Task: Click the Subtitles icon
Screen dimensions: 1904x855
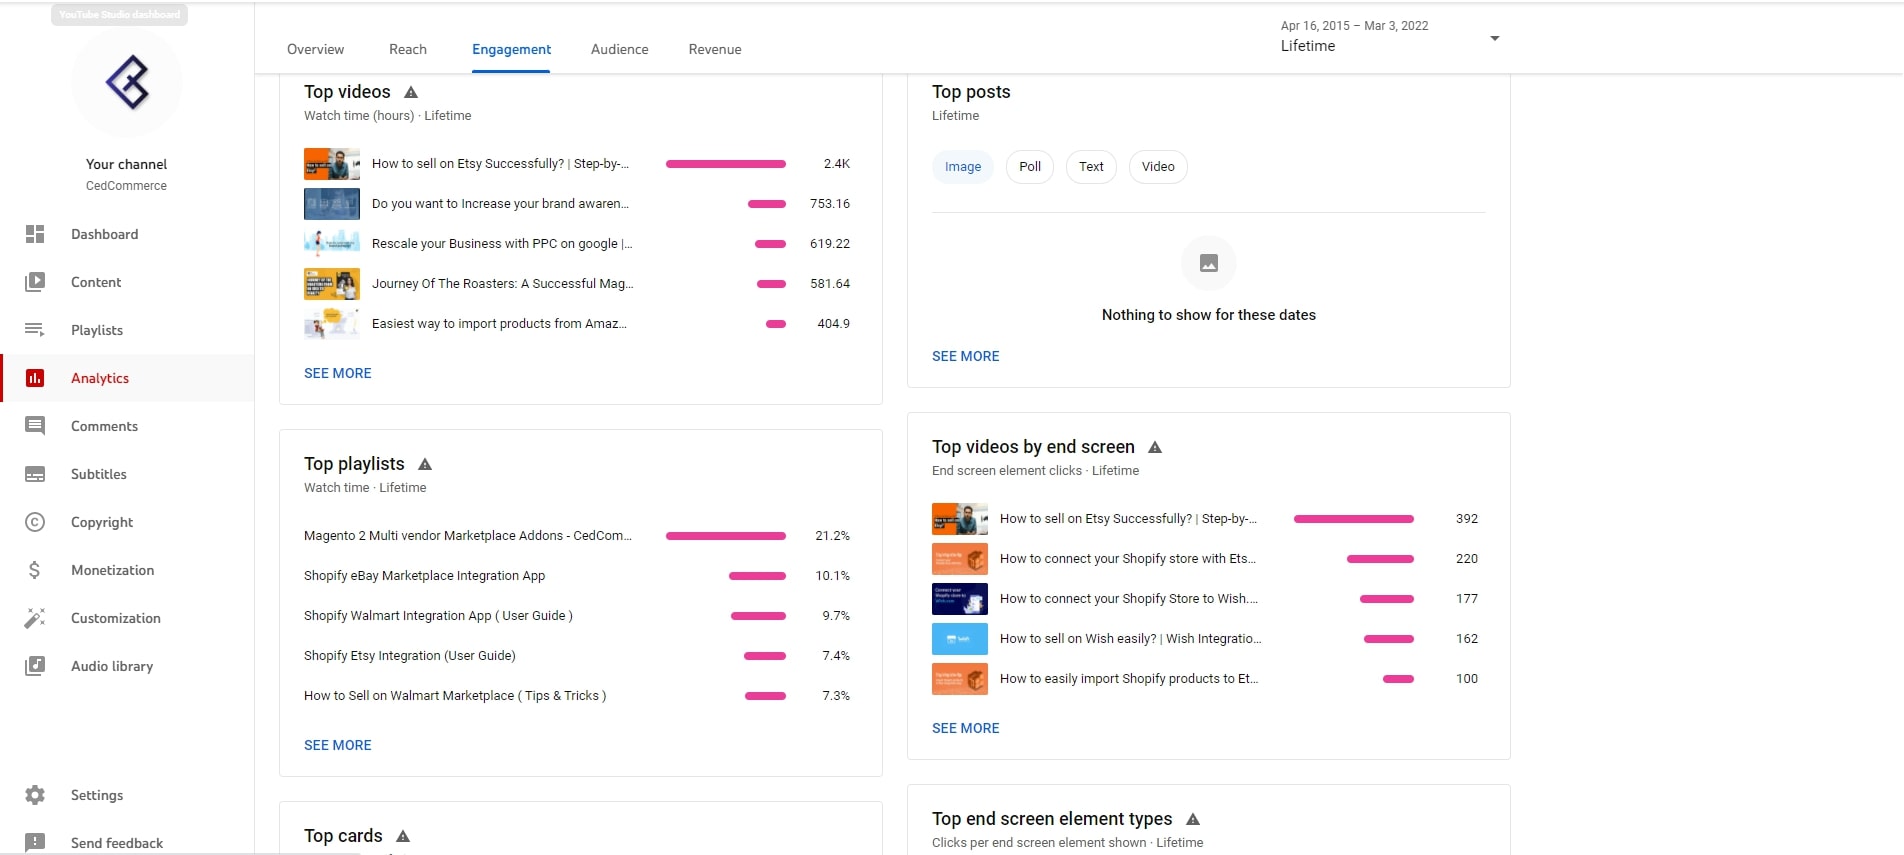Action: pos(35,474)
